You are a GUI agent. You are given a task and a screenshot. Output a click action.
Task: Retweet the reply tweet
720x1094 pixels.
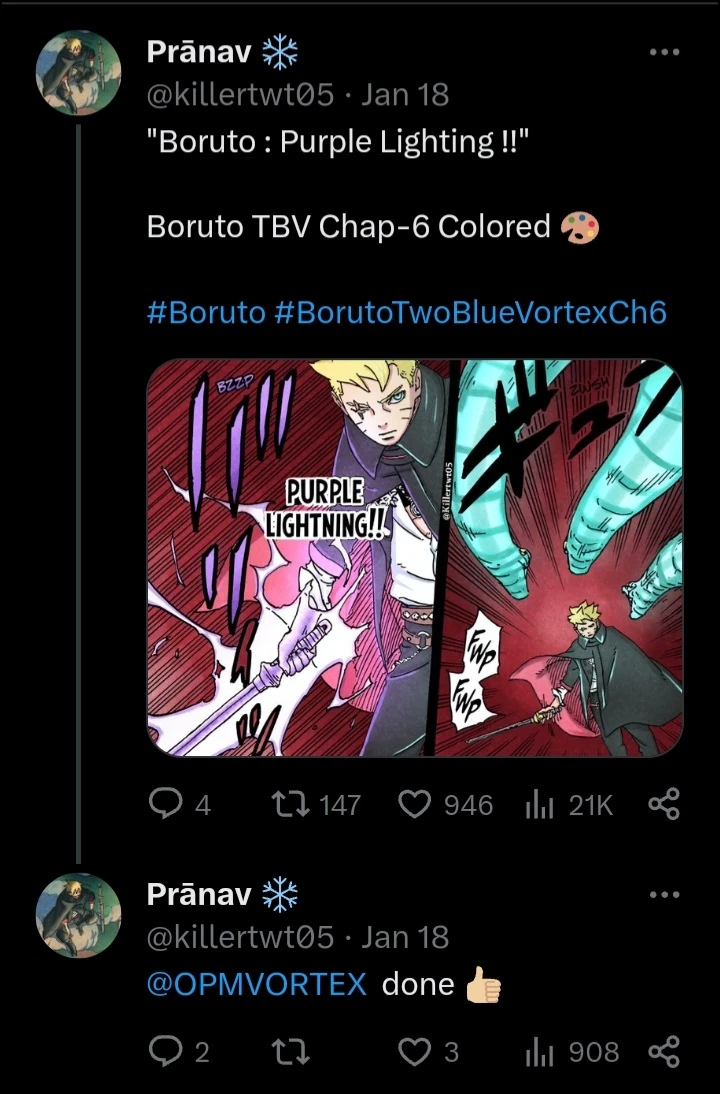point(290,1051)
